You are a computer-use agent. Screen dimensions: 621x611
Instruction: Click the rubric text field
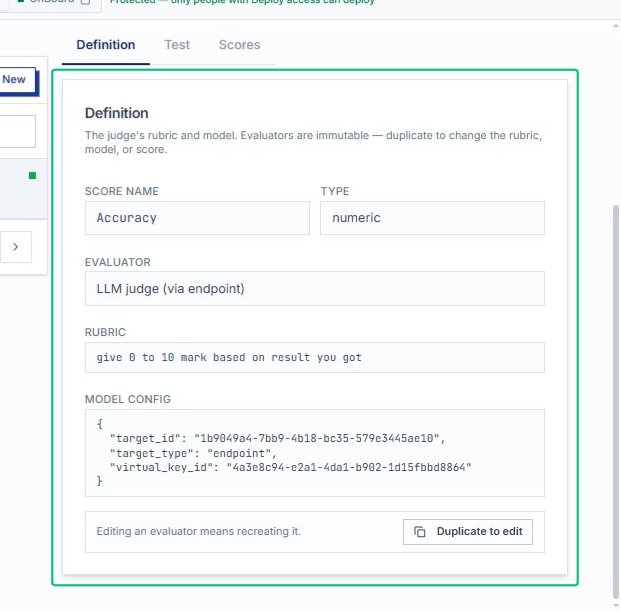click(x=315, y=358)
